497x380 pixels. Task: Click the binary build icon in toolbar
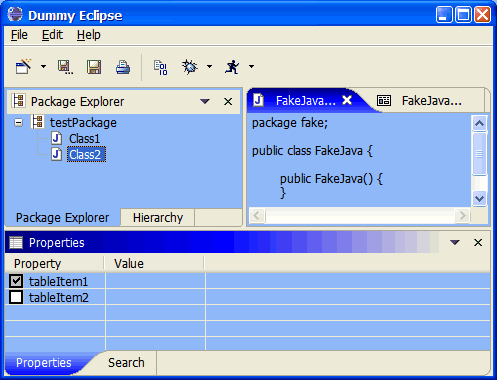pyautogui.click(x=161, y=67)
